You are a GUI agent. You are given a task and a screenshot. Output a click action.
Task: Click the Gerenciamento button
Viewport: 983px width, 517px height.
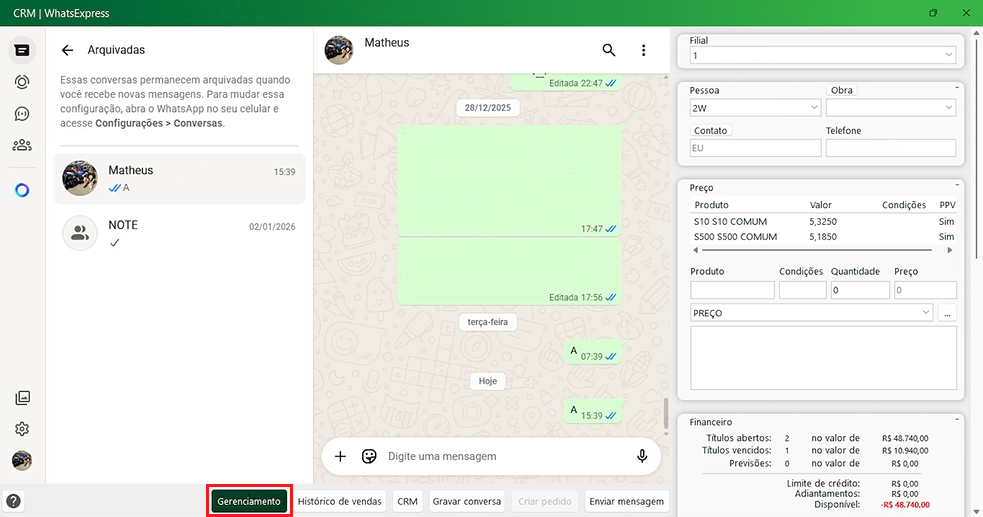(249, 501)
